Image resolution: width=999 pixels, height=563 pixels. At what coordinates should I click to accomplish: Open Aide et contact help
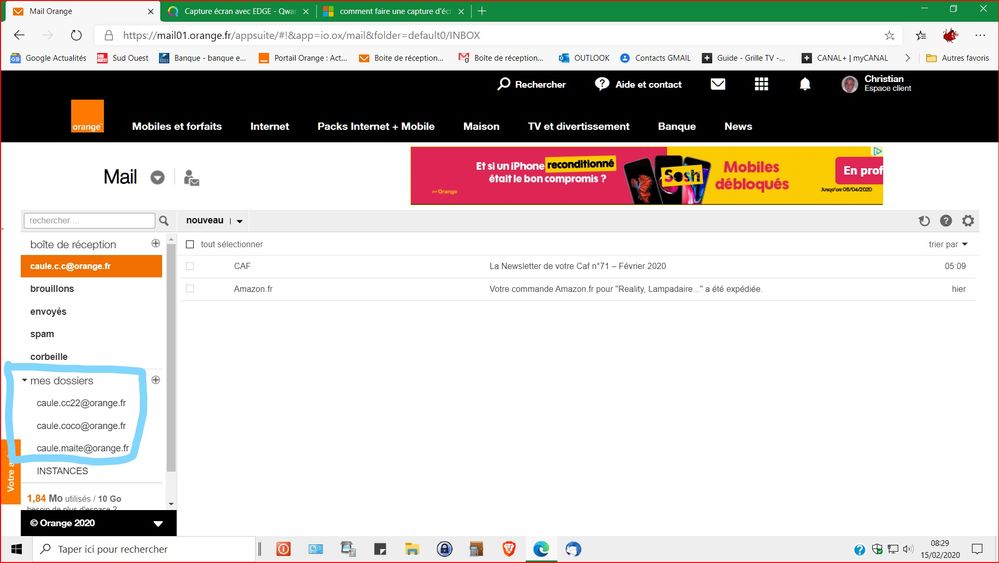(638, 84)
